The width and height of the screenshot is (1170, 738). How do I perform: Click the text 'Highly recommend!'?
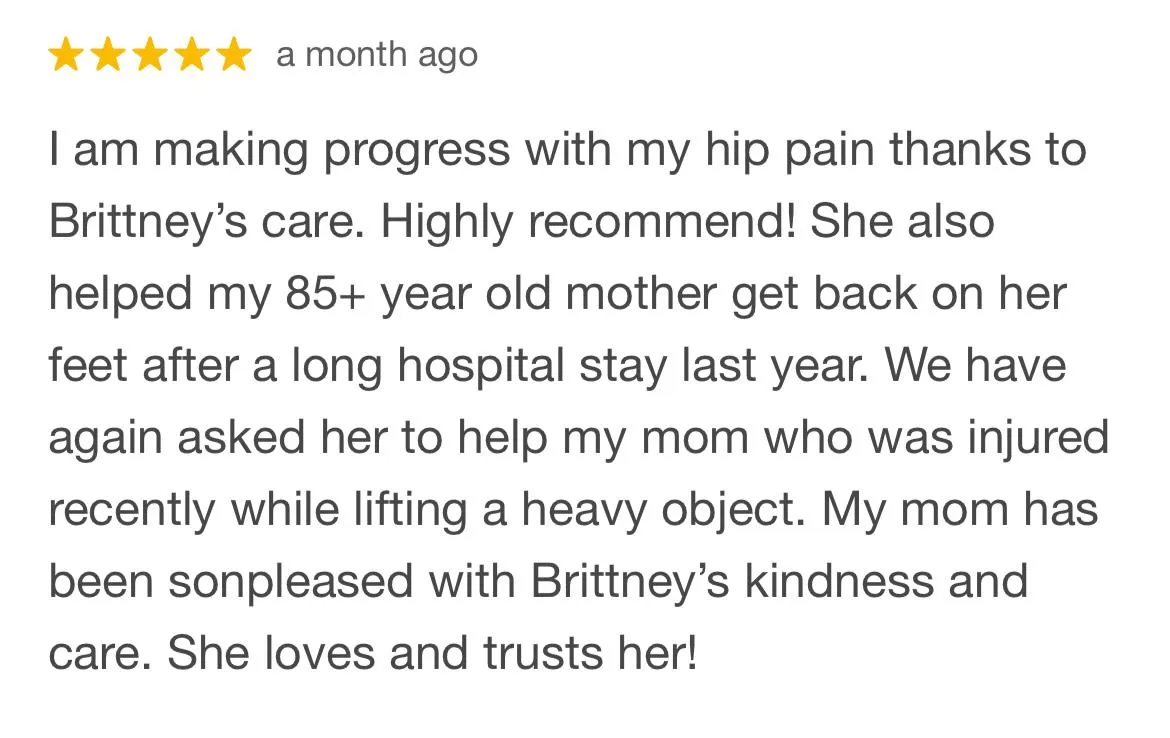[588, 222]
